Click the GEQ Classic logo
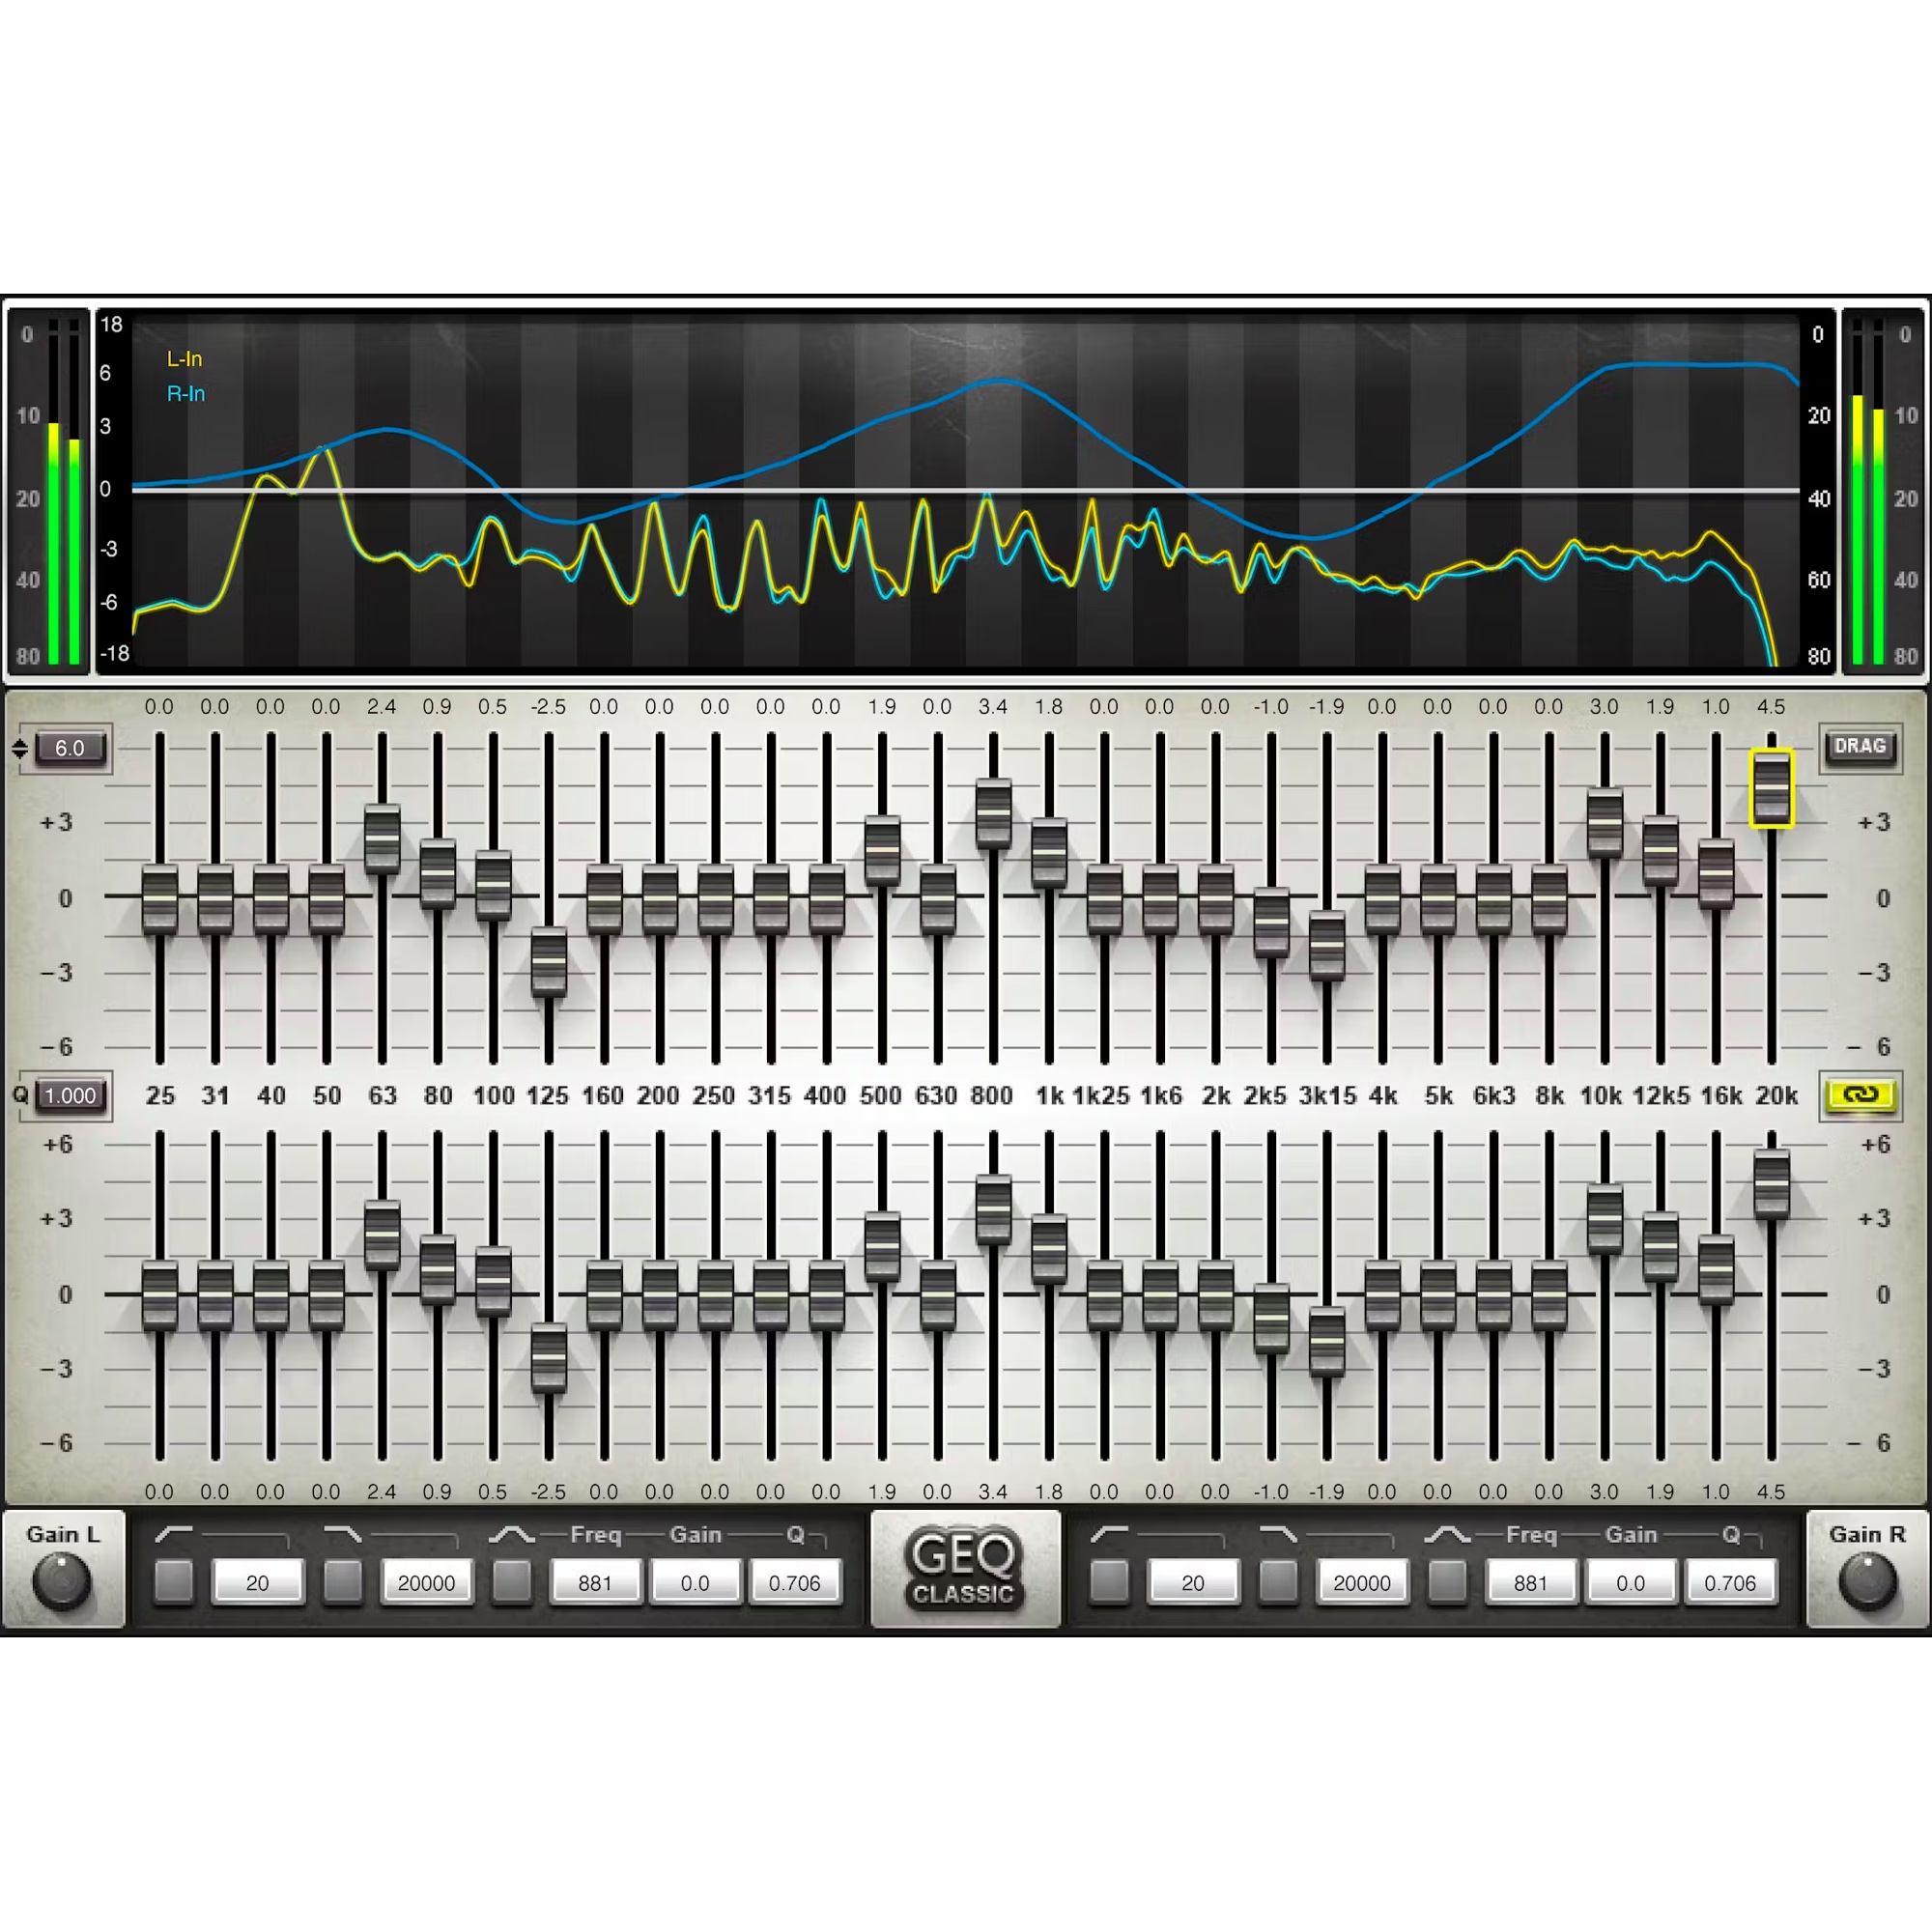This screenshot has height=1932, width=1932. [964, 1569]
